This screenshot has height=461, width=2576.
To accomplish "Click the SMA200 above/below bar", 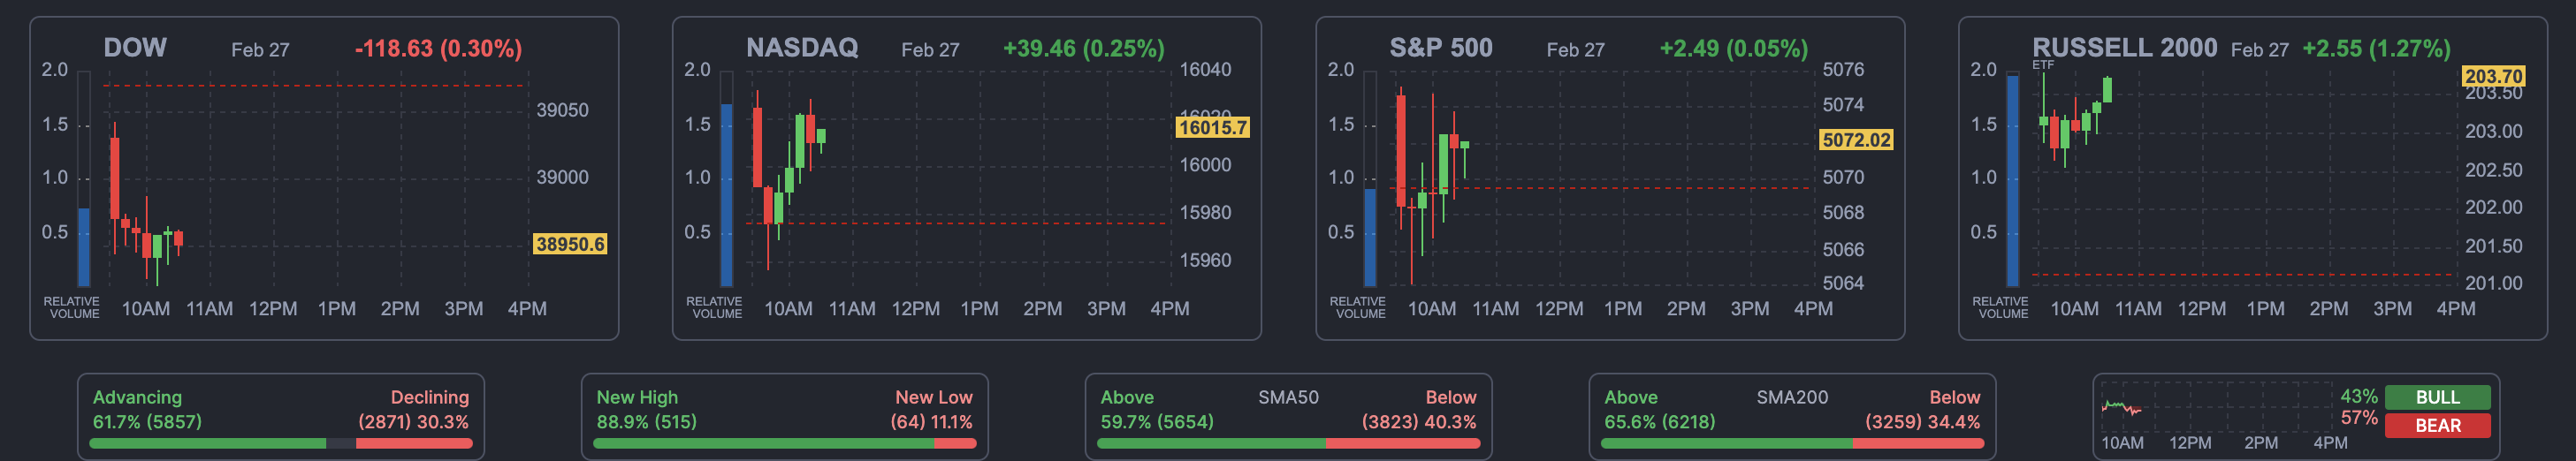I will click(1793, 443).
